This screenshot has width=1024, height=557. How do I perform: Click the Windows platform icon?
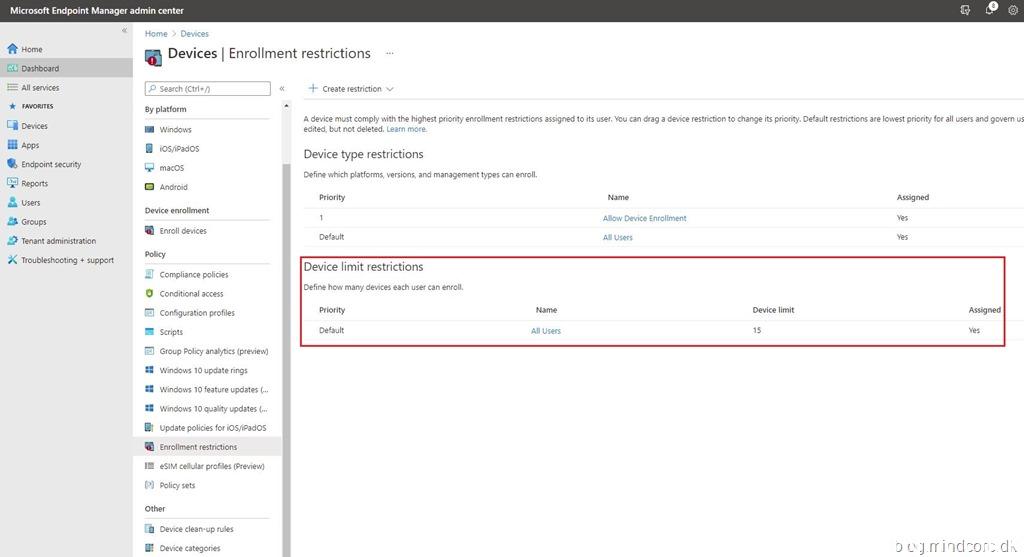point(149,130)
